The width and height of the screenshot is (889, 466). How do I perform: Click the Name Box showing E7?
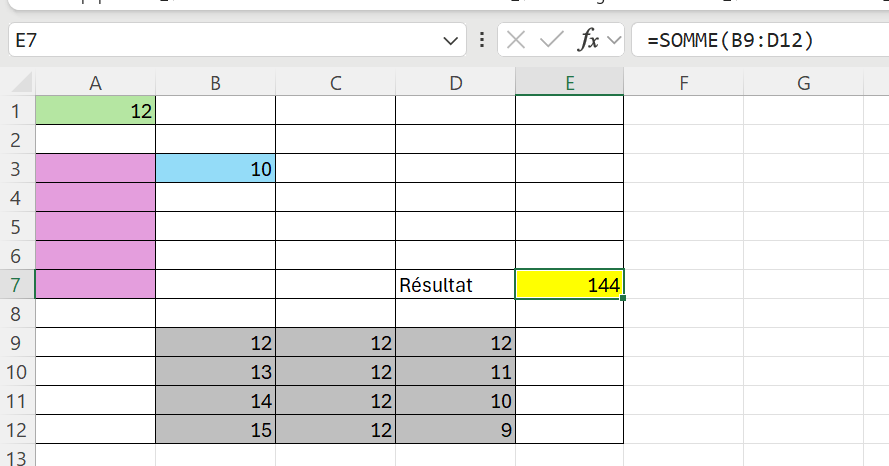pos(220,41)
